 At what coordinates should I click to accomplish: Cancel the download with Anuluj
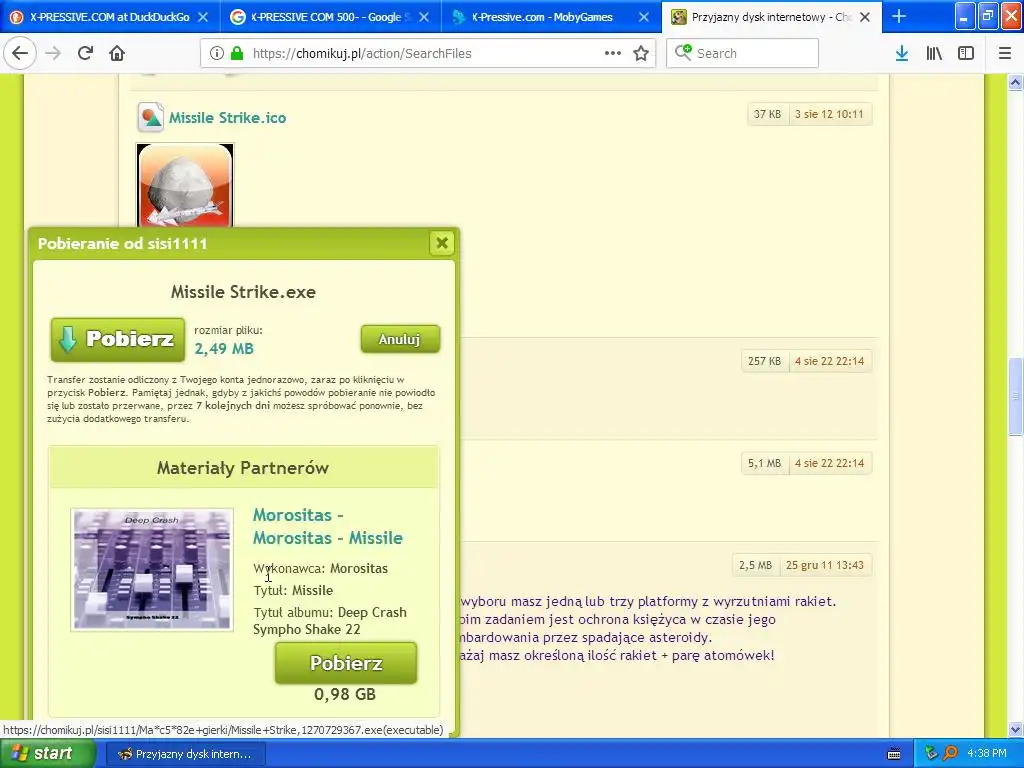(x=400, y=339)
